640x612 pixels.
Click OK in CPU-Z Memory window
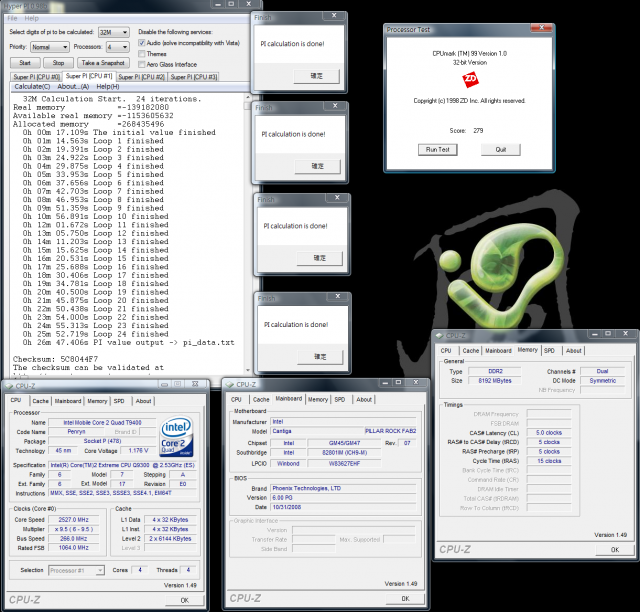click(615, 550)
